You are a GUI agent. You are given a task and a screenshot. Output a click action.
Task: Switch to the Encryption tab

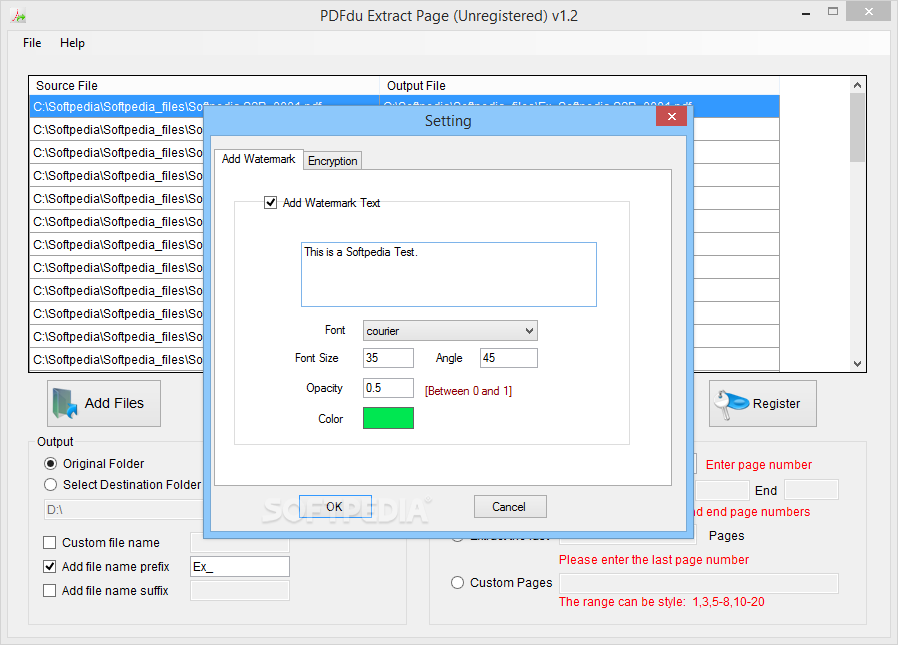pos(332,161)
